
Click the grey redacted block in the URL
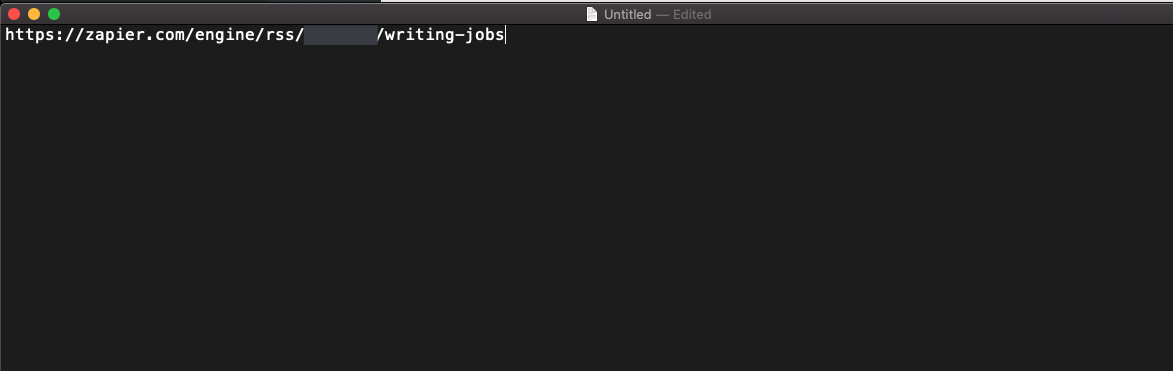(x=340, y=35)
